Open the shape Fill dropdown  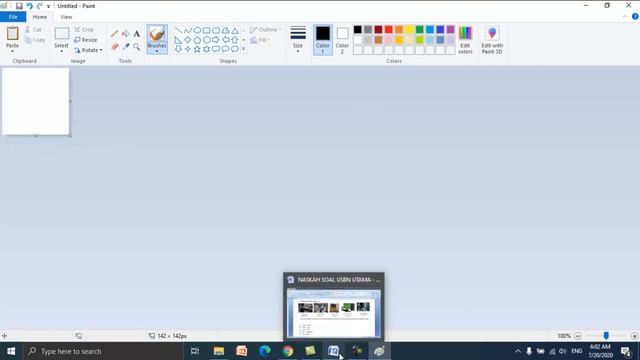pos(260,40)
